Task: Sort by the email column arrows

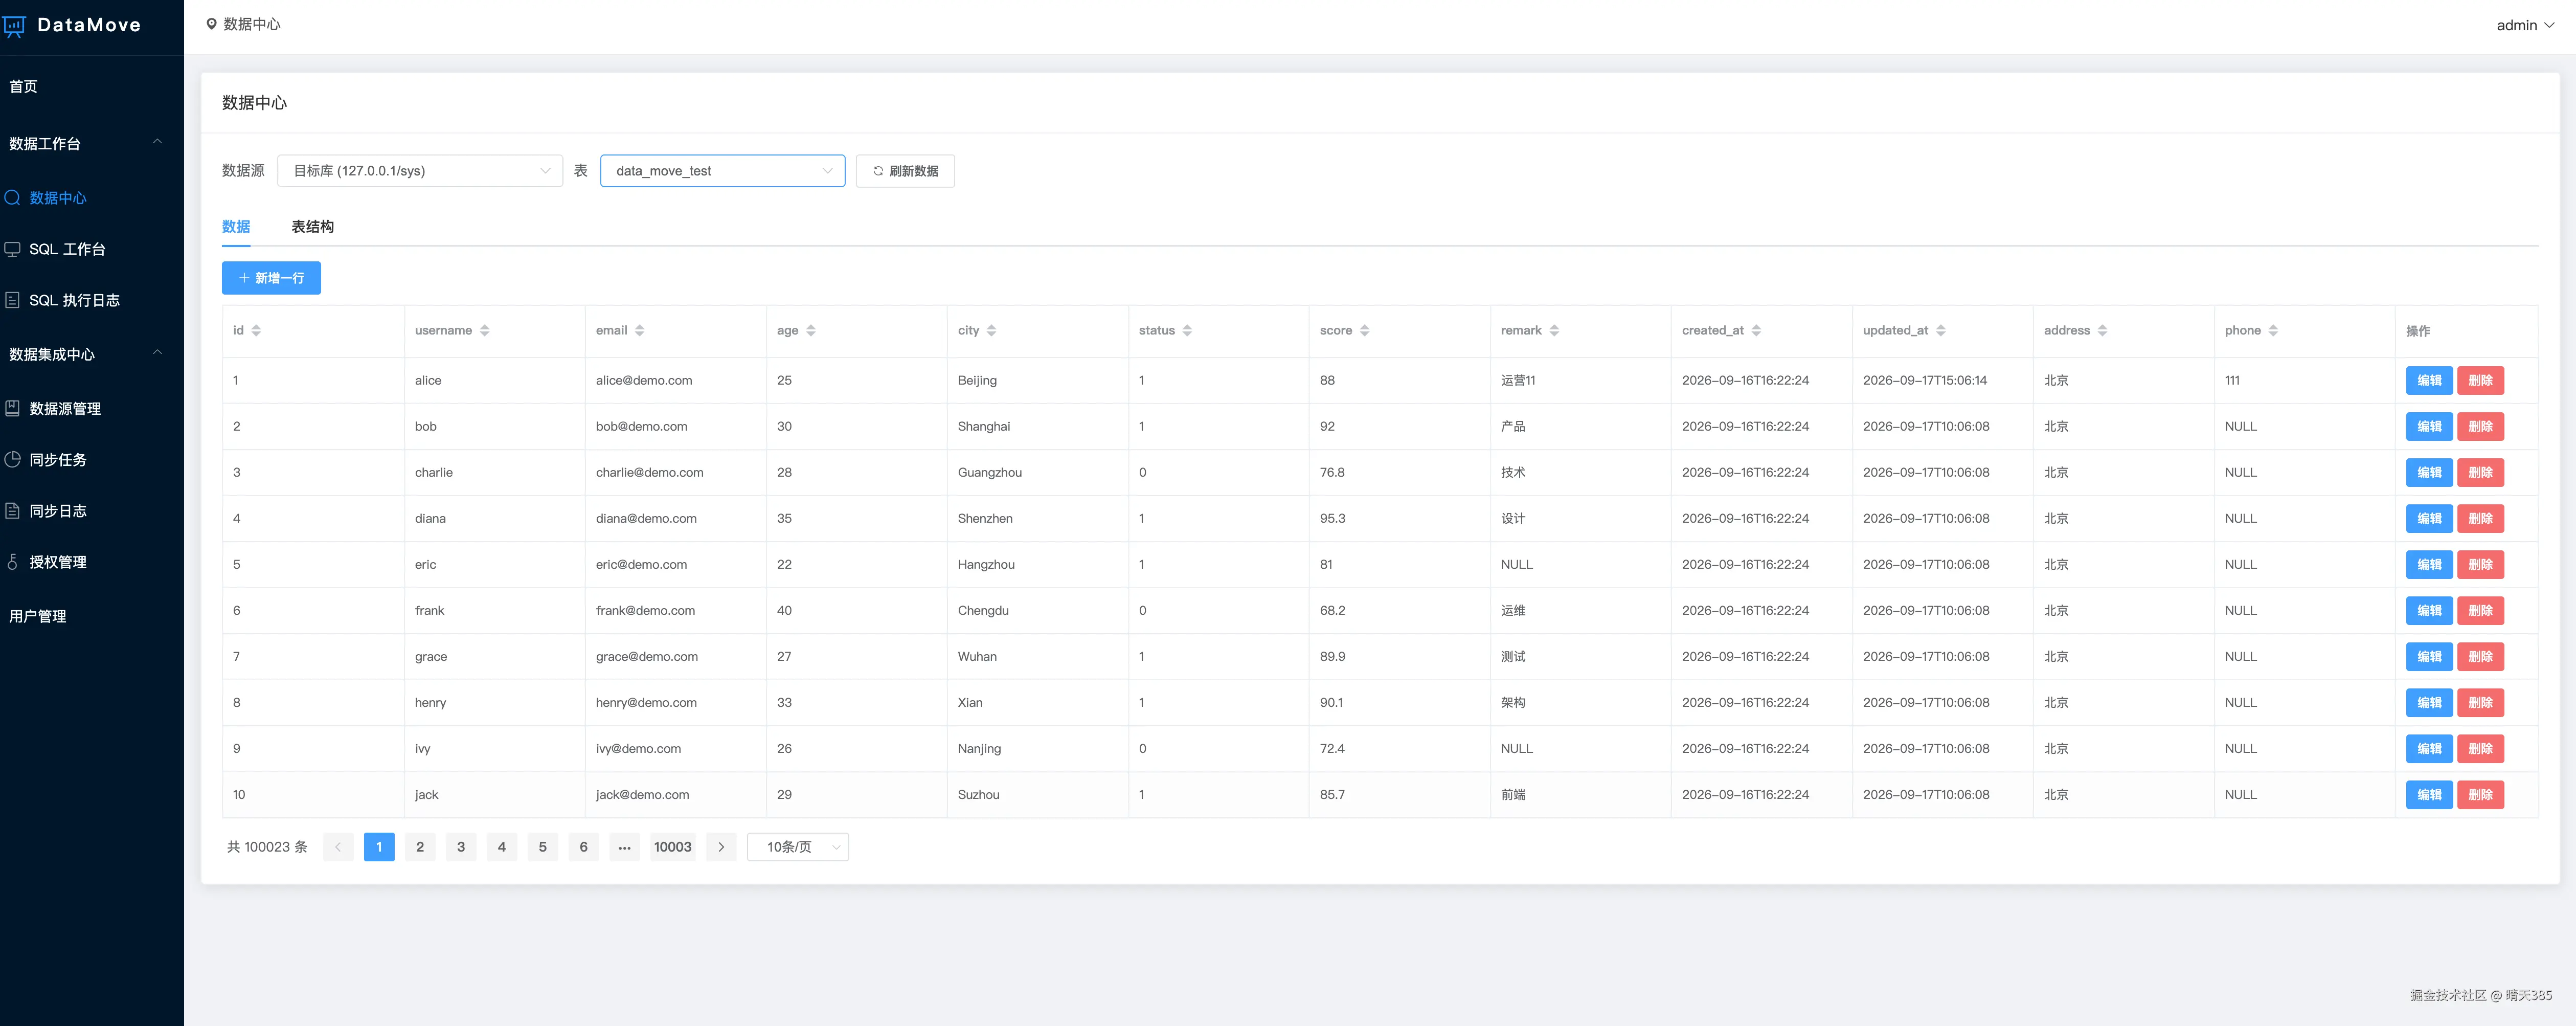Action: 640,331
